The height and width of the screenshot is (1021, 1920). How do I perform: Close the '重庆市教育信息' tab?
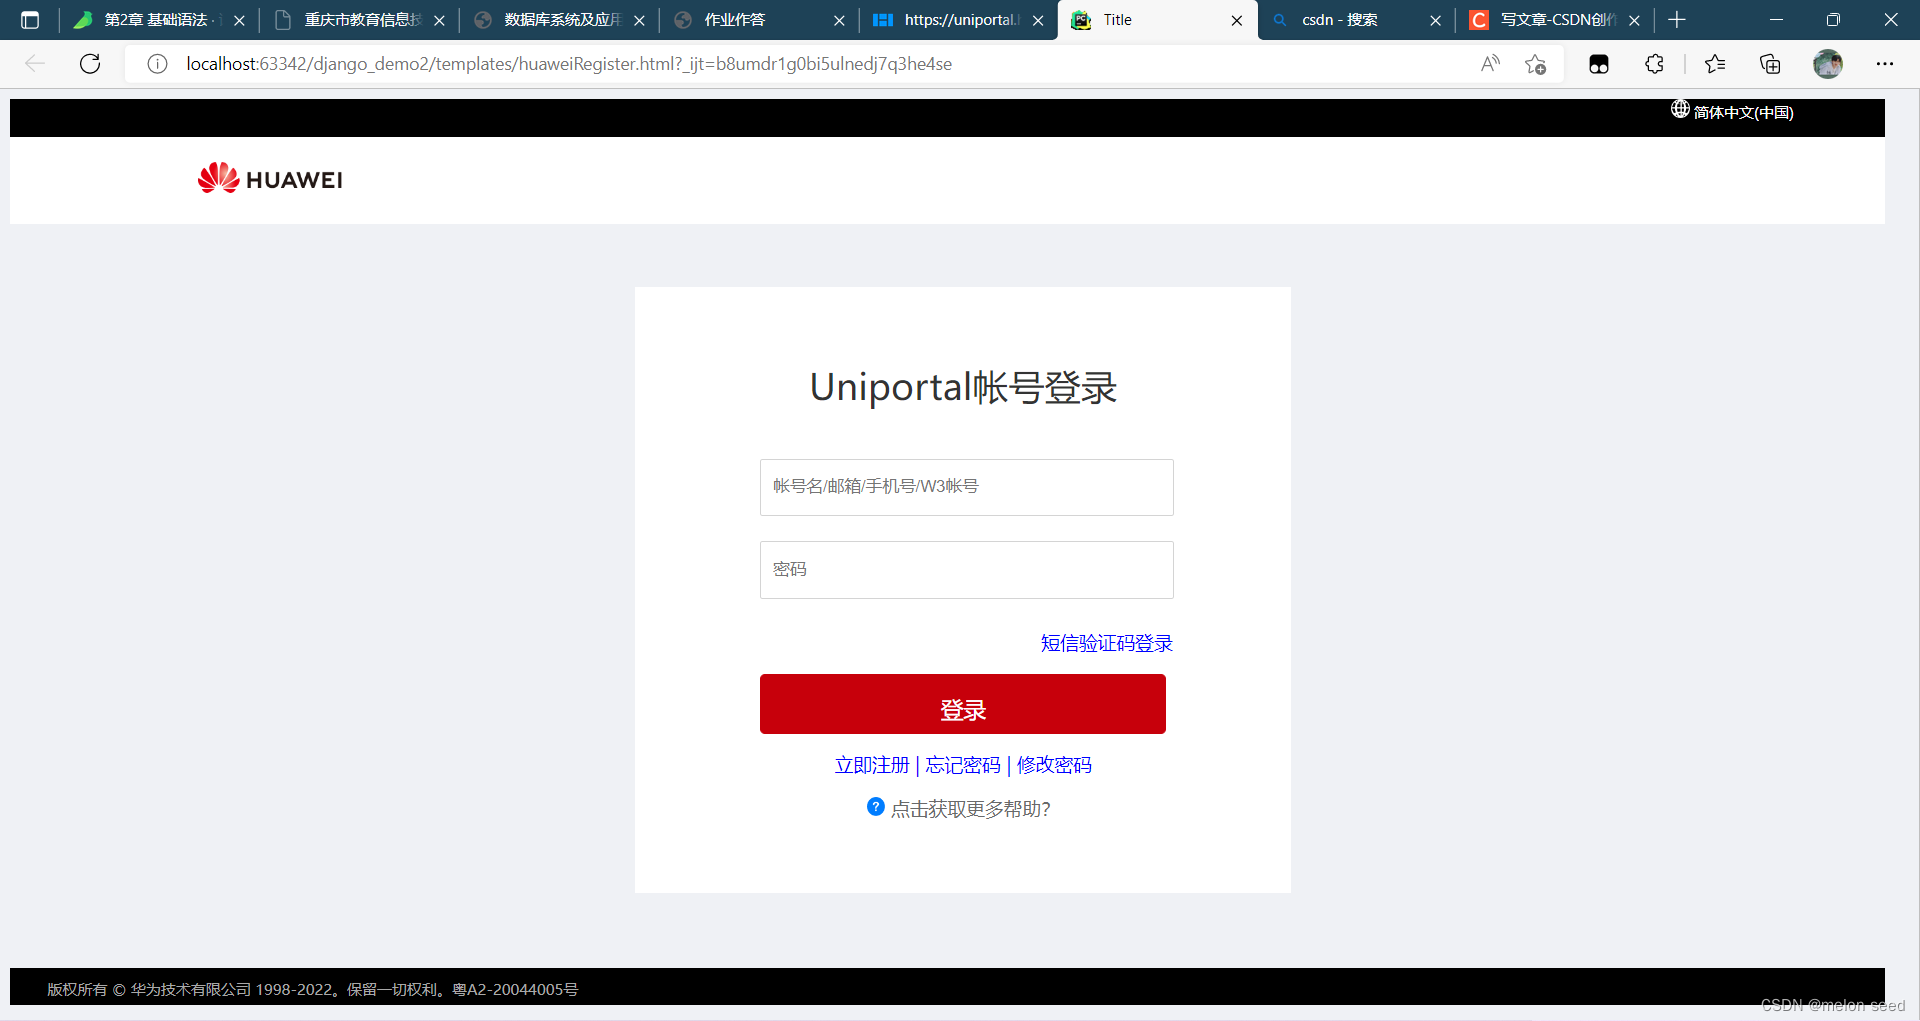click(439, 20)
